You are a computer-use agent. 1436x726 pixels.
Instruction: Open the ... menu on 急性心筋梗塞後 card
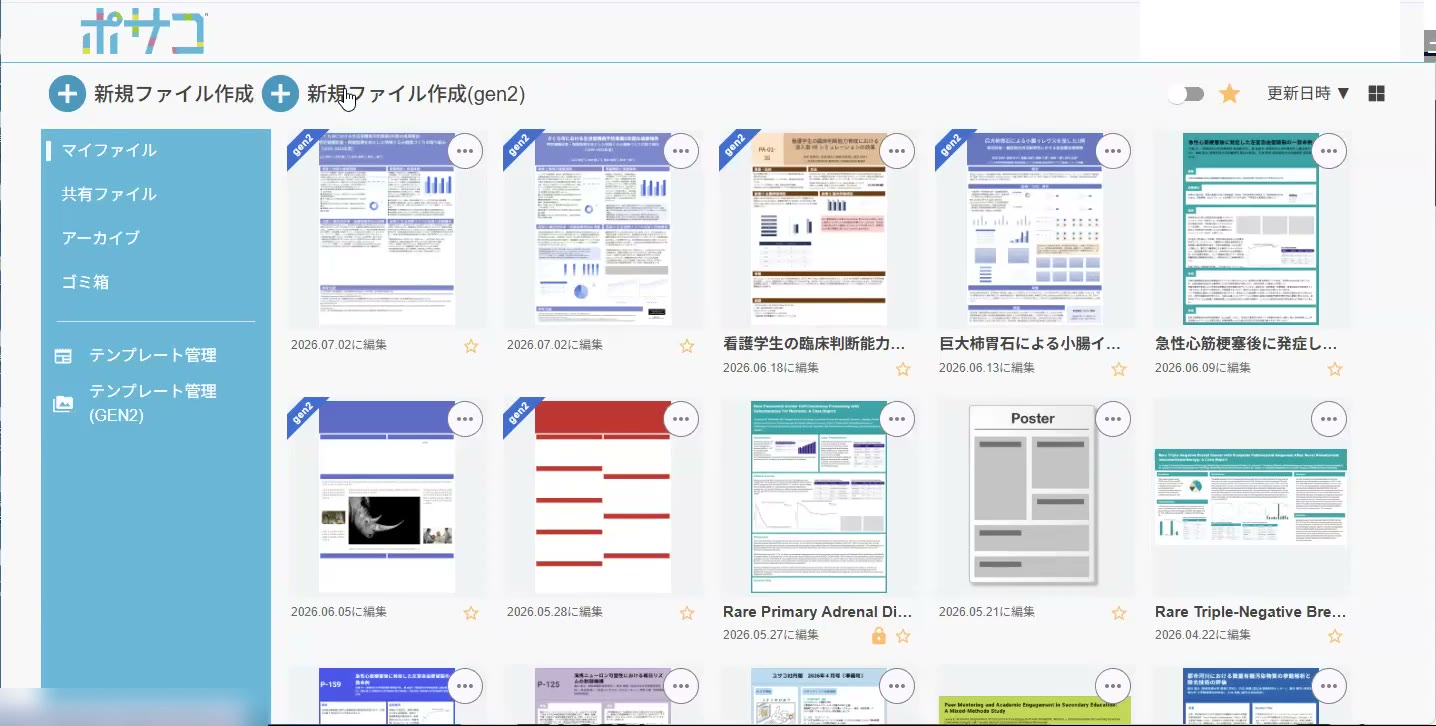pyautogui.click(x=1329, y=151)
